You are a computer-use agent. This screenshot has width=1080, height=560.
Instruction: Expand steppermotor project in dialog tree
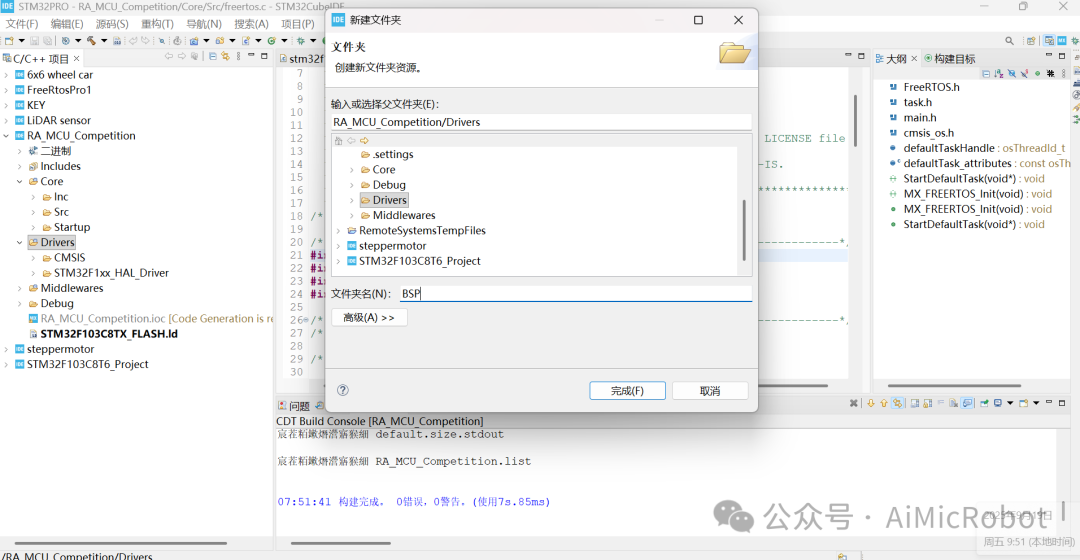click(338, 246)
